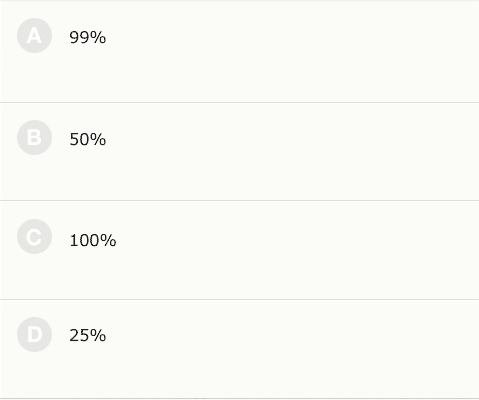Viewport: 479px width, 400px height.
Task: Select the circle labeled A
Action: click(34, 36)
